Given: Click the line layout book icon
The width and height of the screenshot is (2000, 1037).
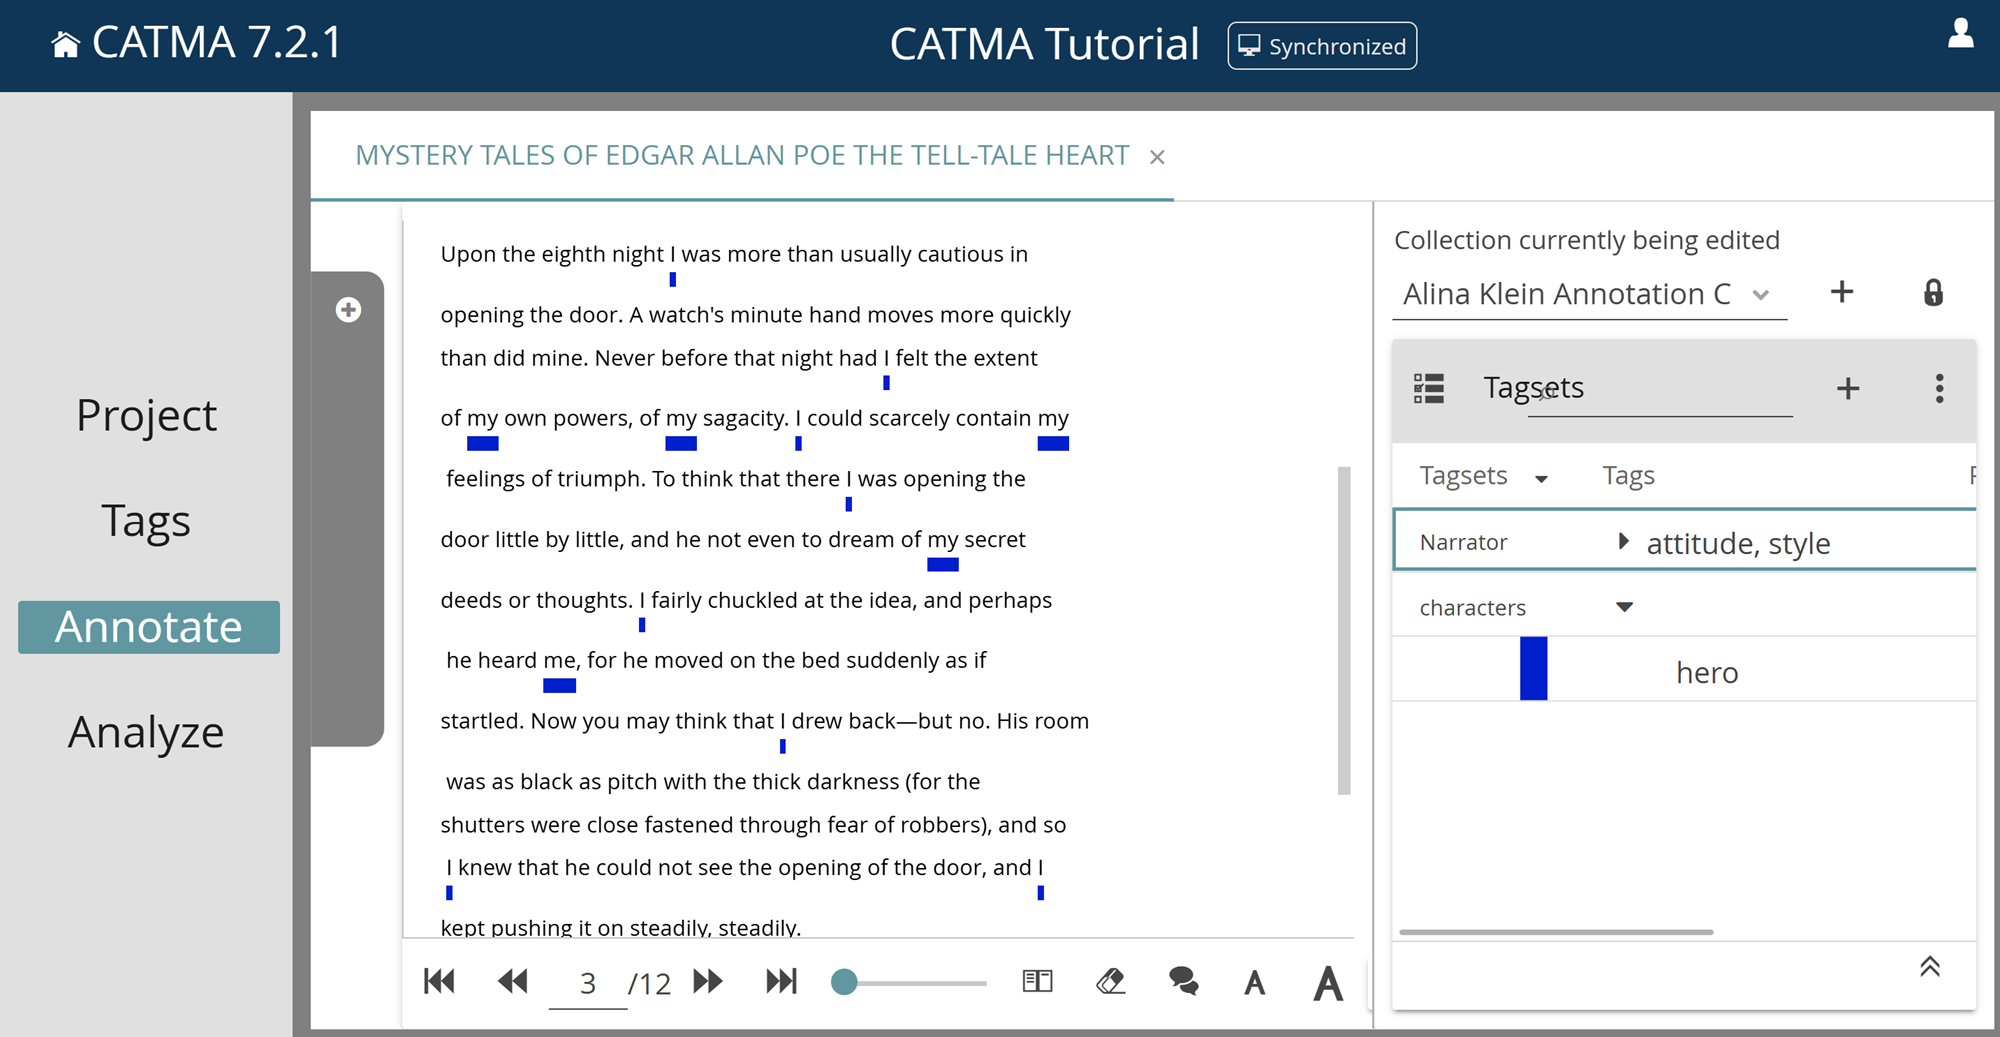Looking at the screenshot, I should (x=1038, y=981).
